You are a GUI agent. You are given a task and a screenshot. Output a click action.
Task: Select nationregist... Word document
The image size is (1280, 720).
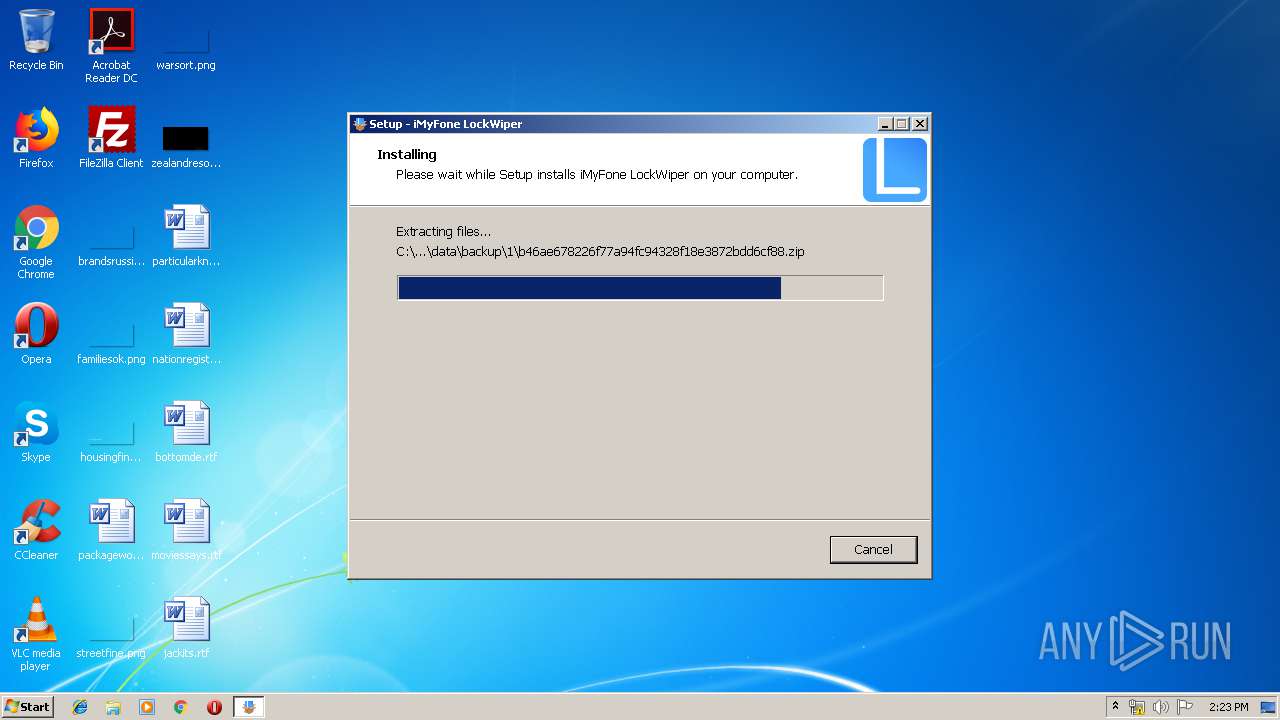click(186, 335)
